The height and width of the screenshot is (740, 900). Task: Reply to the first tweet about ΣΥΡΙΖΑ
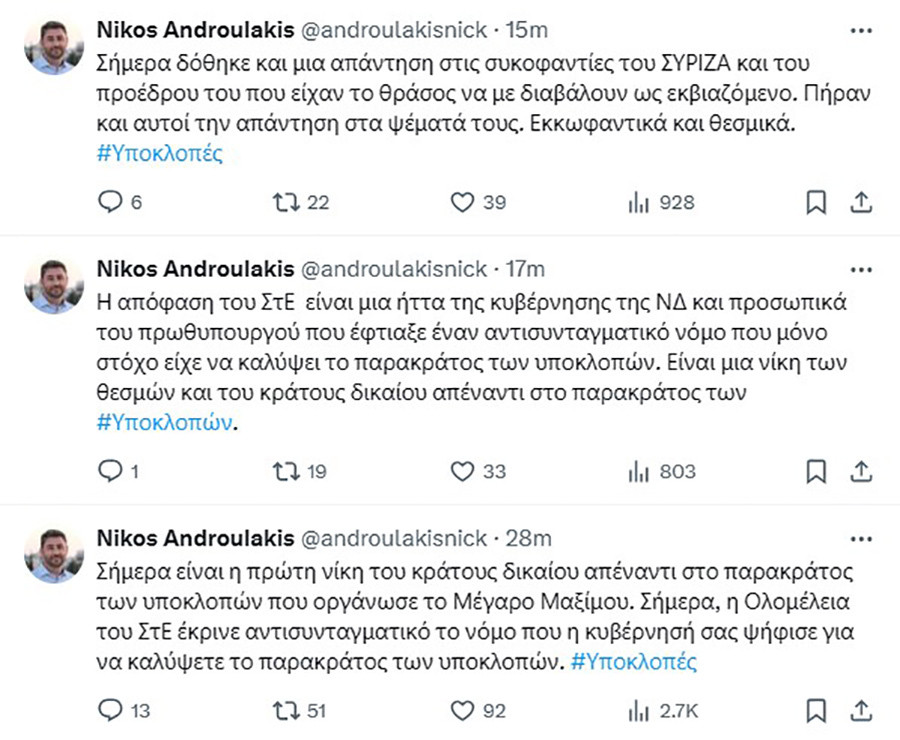tap(112, 202)
